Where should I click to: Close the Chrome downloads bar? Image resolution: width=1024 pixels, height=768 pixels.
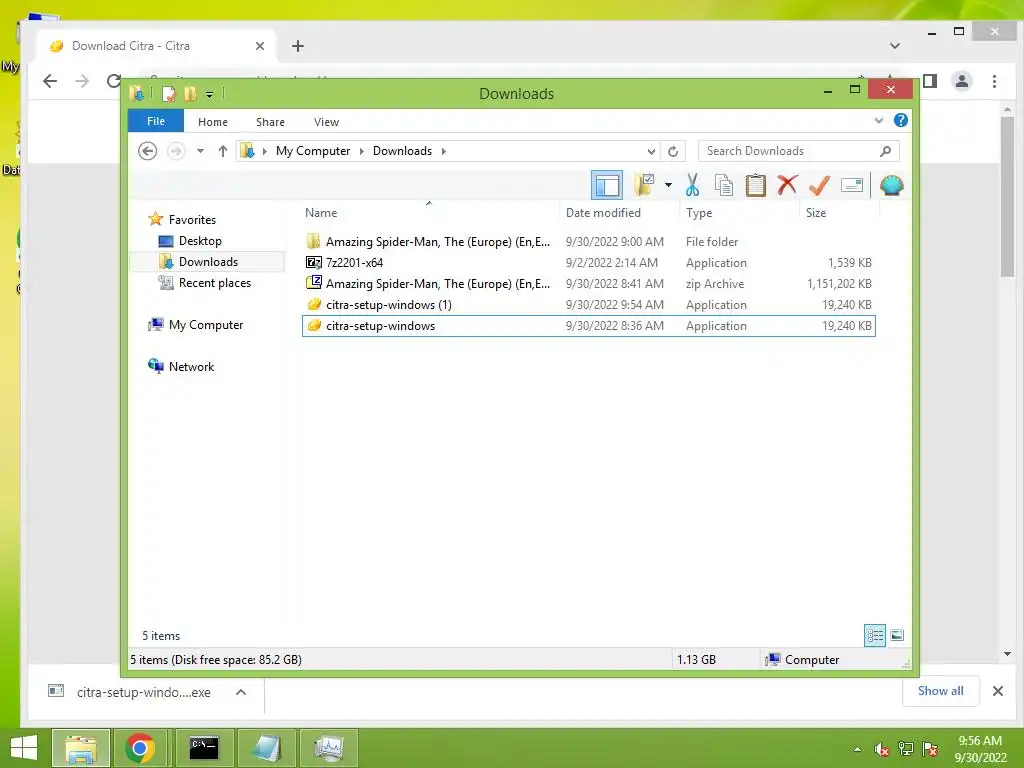(998, 691)
